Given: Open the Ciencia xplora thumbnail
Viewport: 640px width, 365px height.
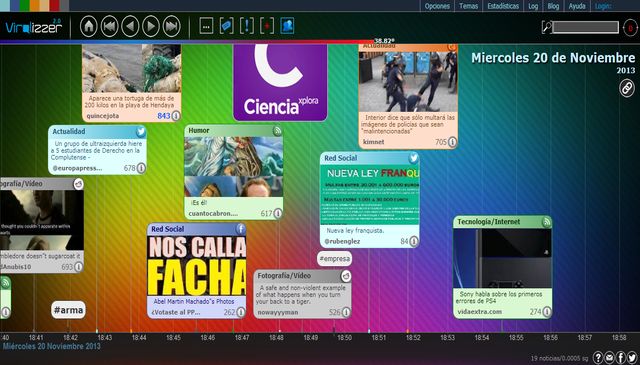Looking at the screenshot, I should [280, 83].
